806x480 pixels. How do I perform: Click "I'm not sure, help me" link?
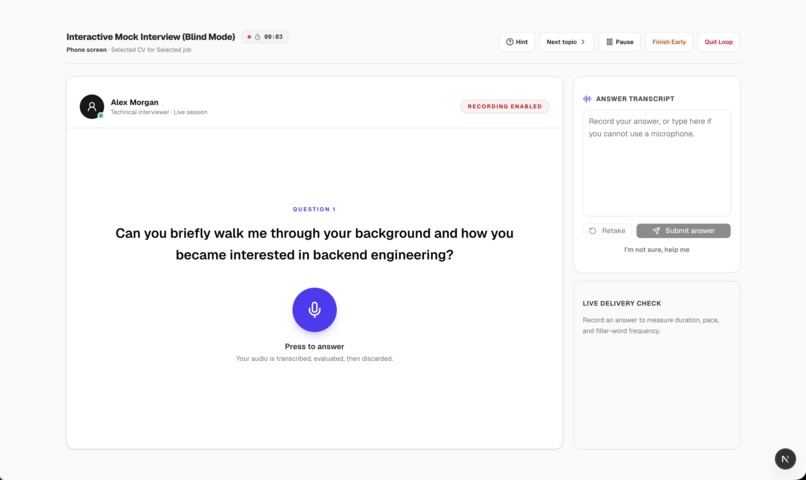coord(656,250)
